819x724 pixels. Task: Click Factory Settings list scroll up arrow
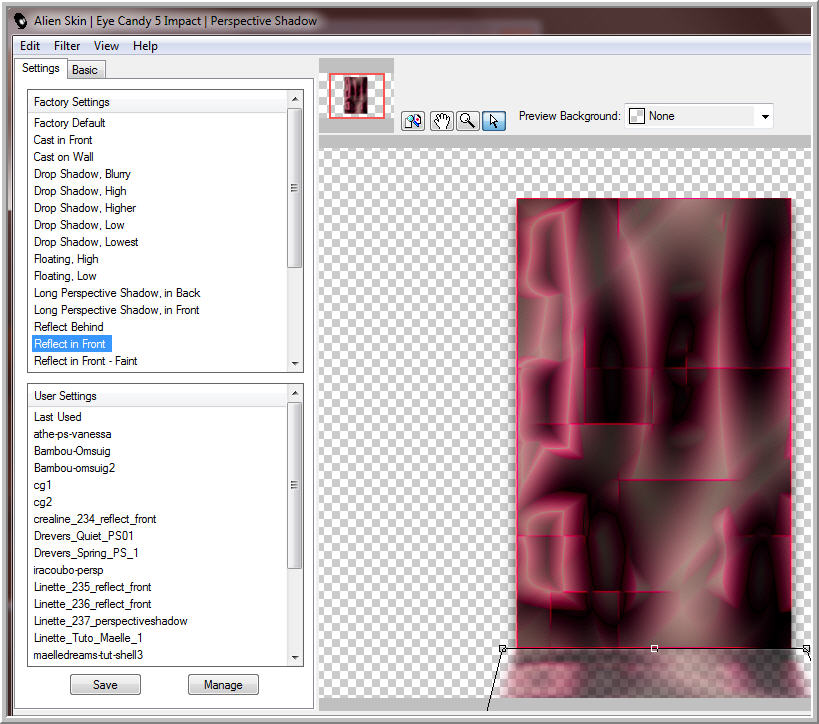[x=295, y=99]
